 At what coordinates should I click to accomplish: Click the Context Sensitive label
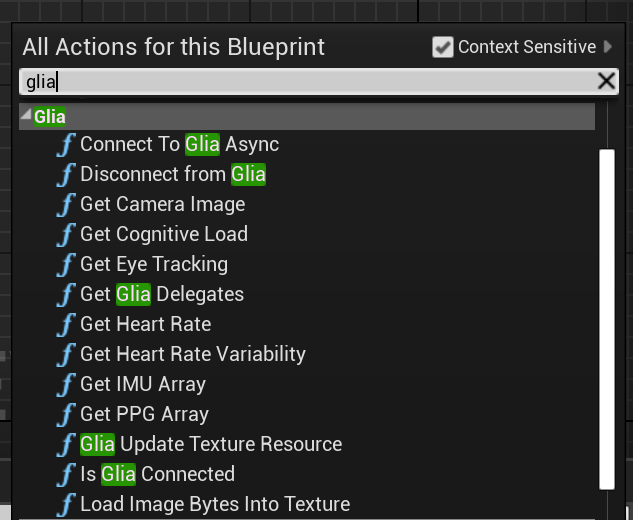tap(527, 47)
